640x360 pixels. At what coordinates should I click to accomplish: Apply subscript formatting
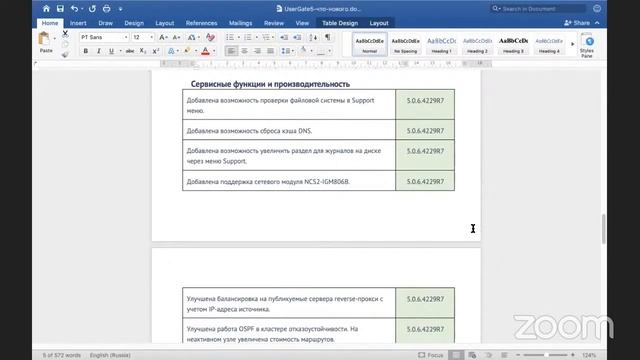click(x=143, y=51)
